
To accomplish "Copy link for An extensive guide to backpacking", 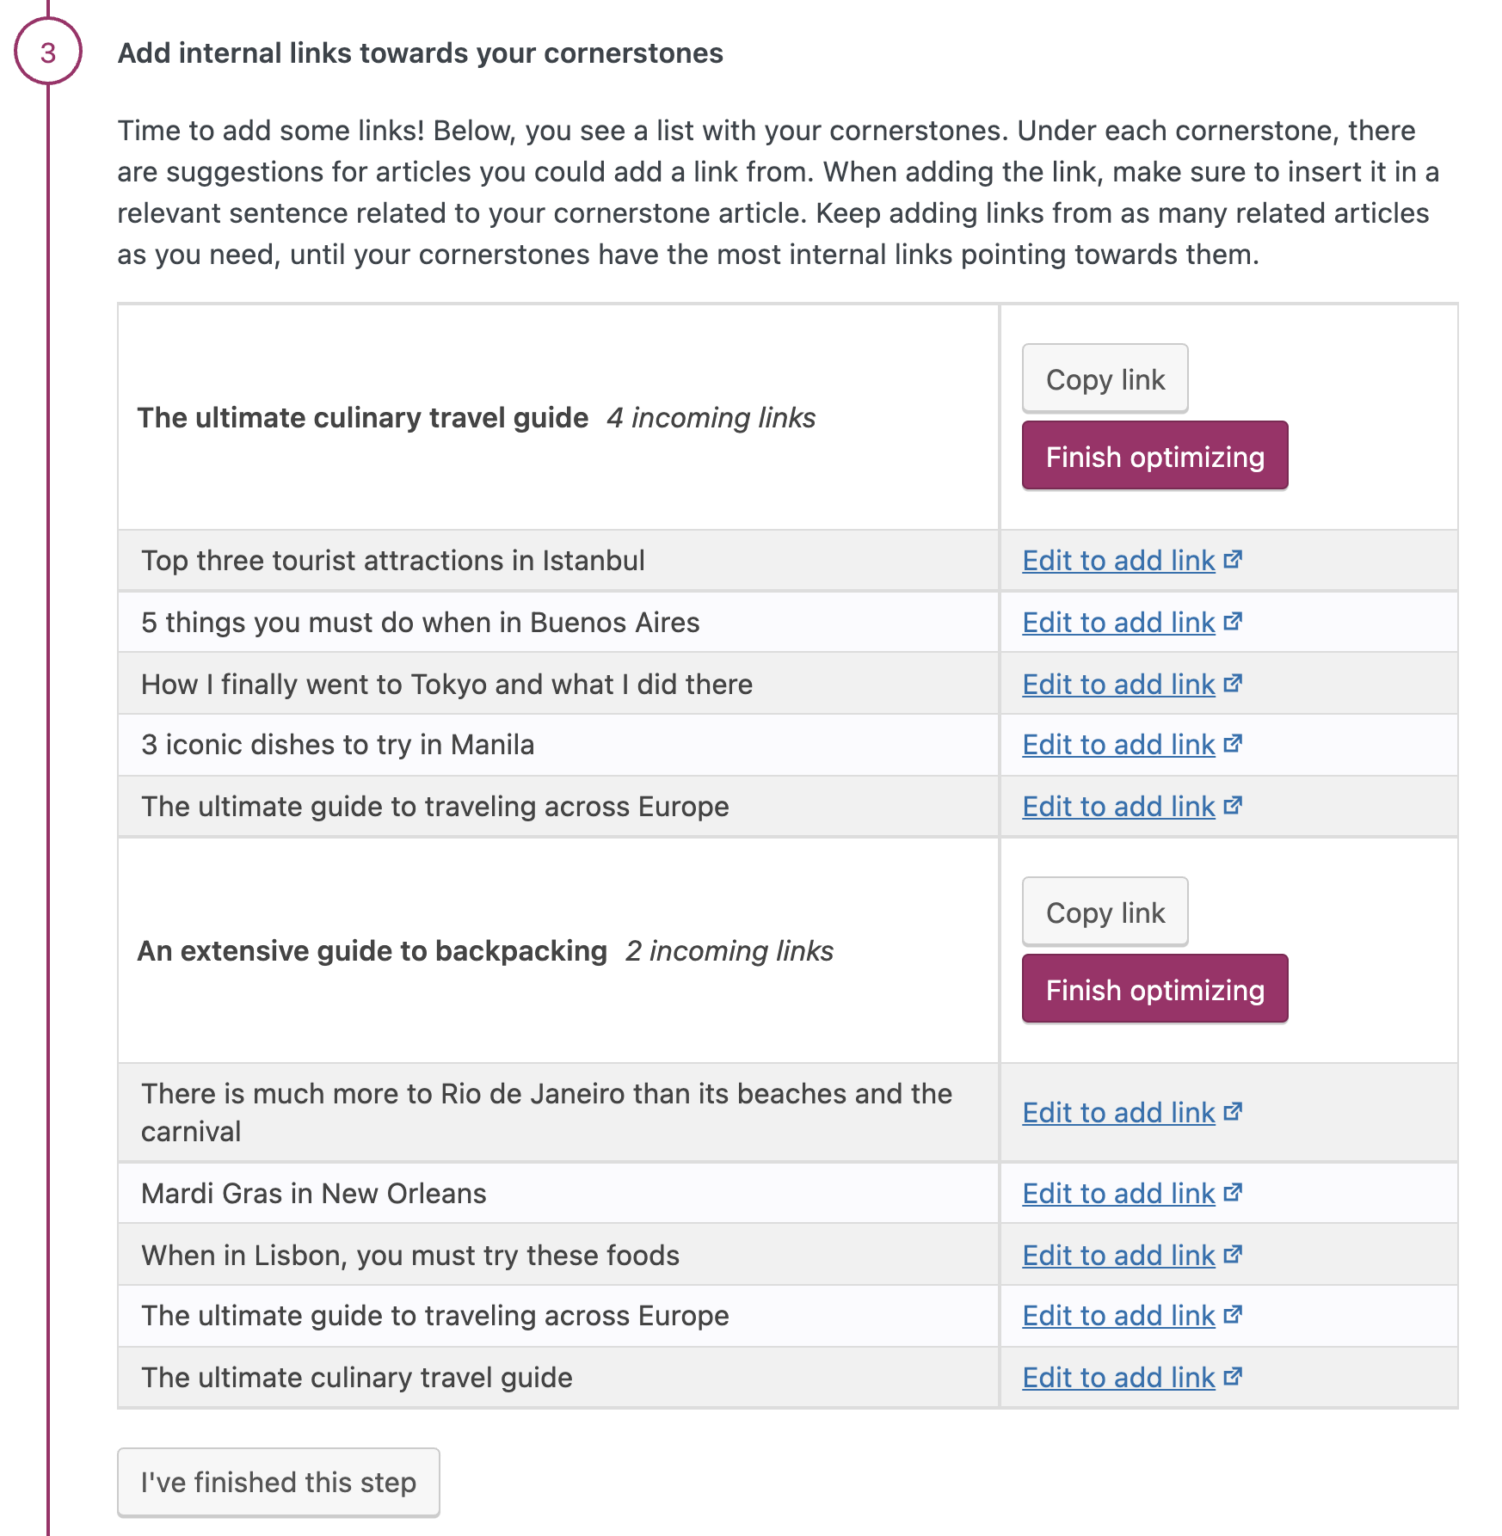I will pos(1103,911).
